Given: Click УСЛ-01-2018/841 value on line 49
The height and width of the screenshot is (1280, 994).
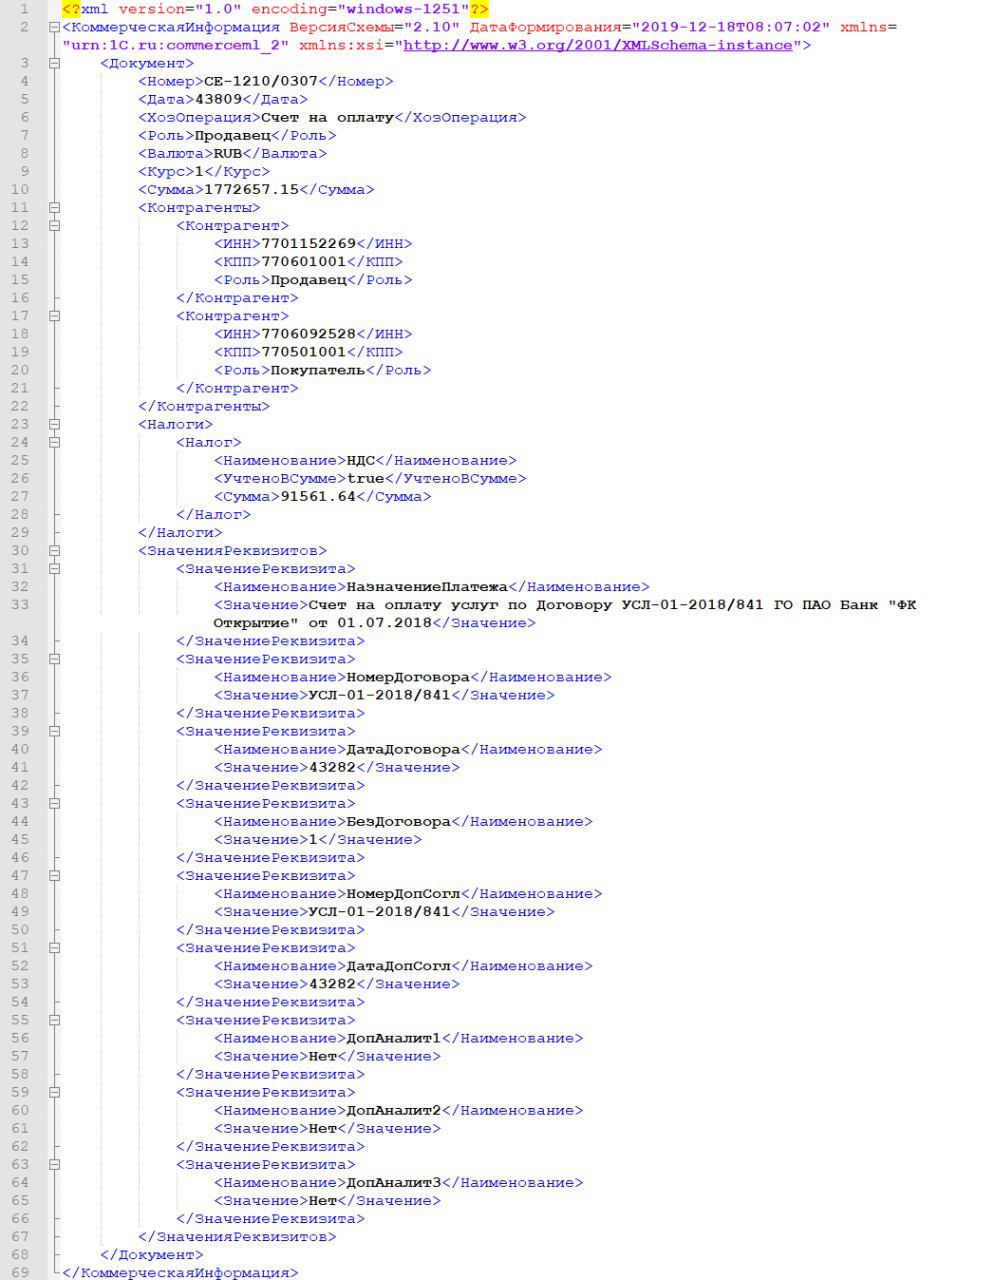Looking at the screenshot, I should pyautogui.click(x=379, y=912).
